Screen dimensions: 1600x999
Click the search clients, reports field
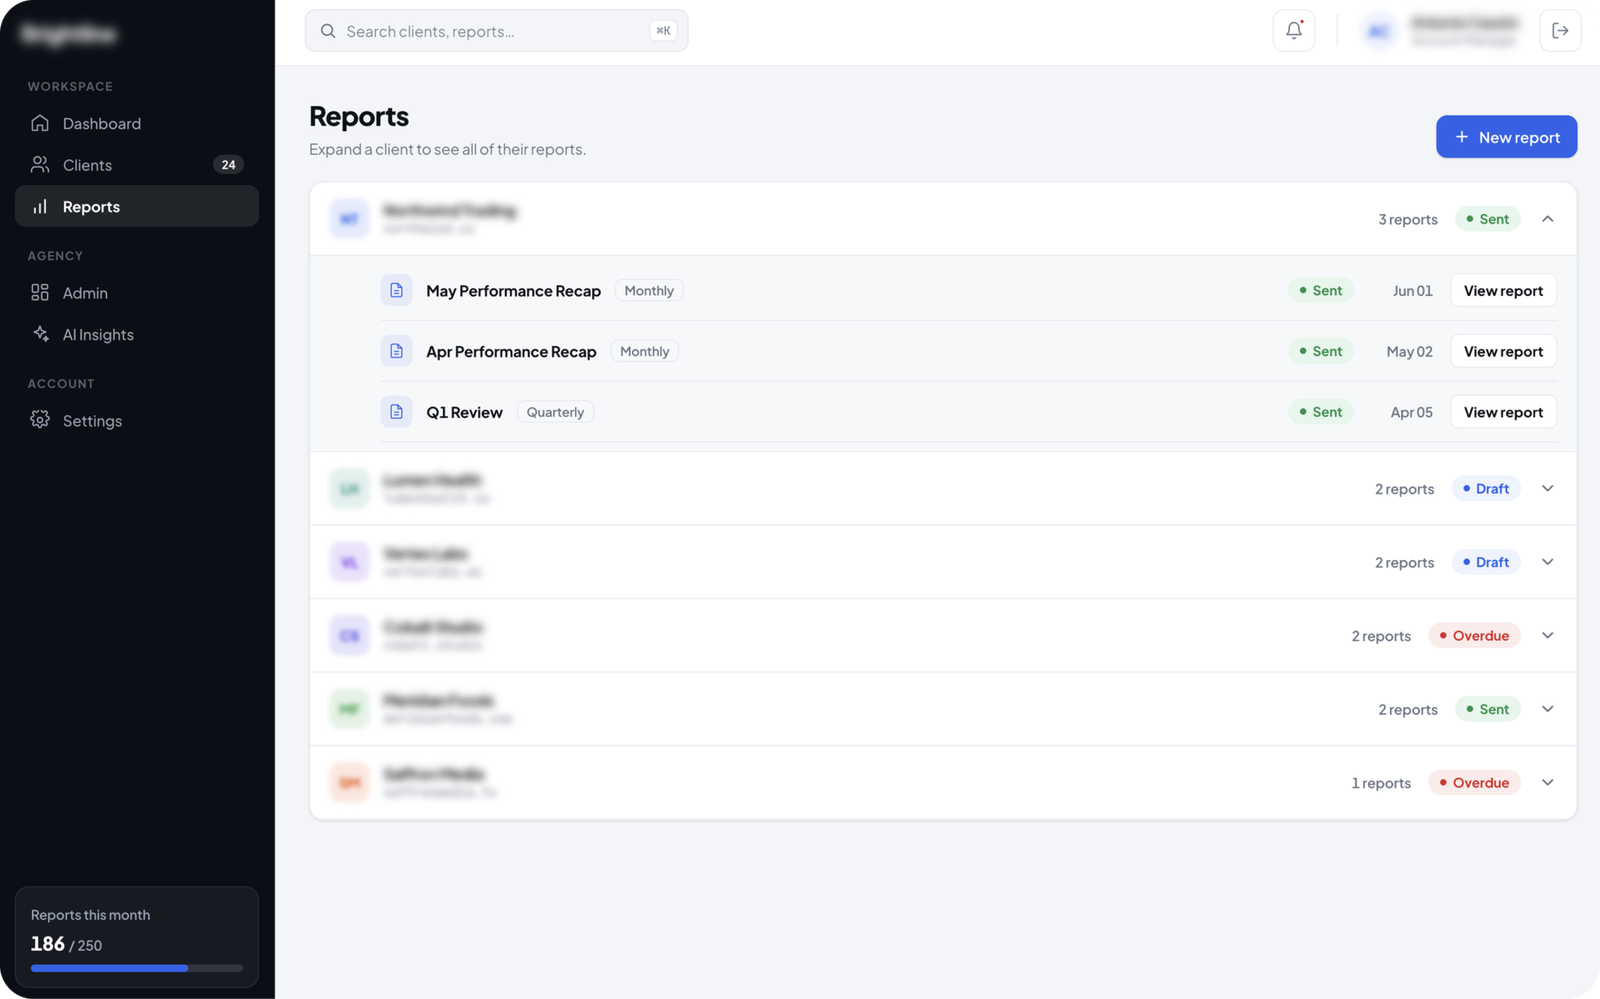496,31
